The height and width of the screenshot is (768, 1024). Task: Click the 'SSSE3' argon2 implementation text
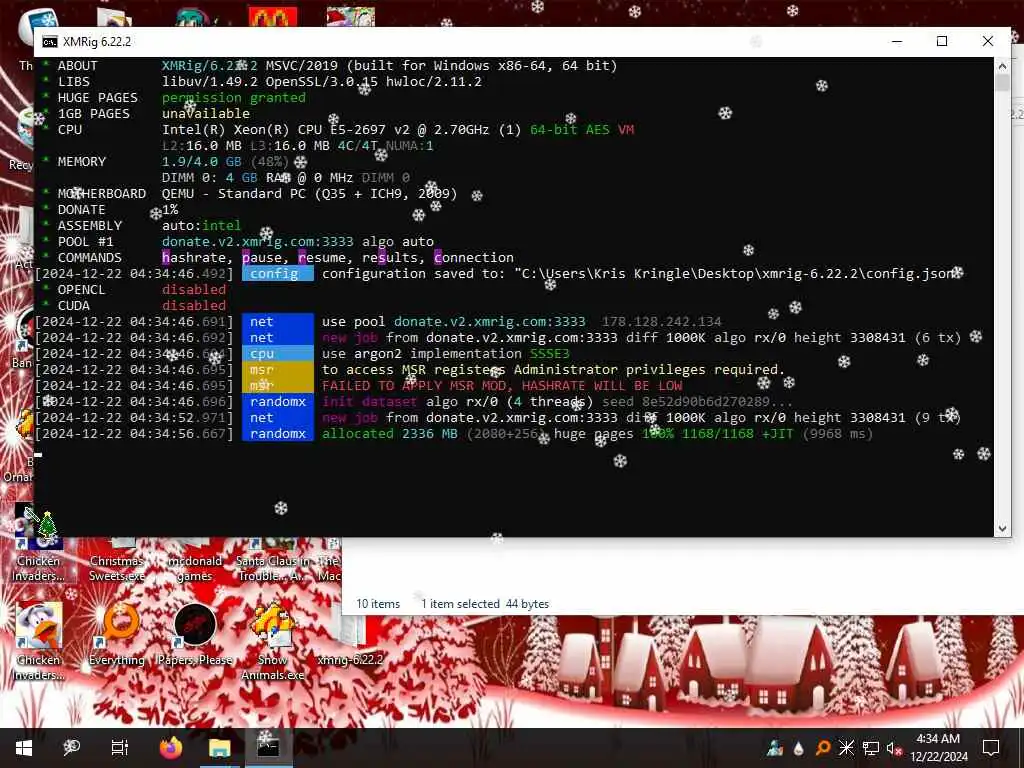[x=549, y=353]
